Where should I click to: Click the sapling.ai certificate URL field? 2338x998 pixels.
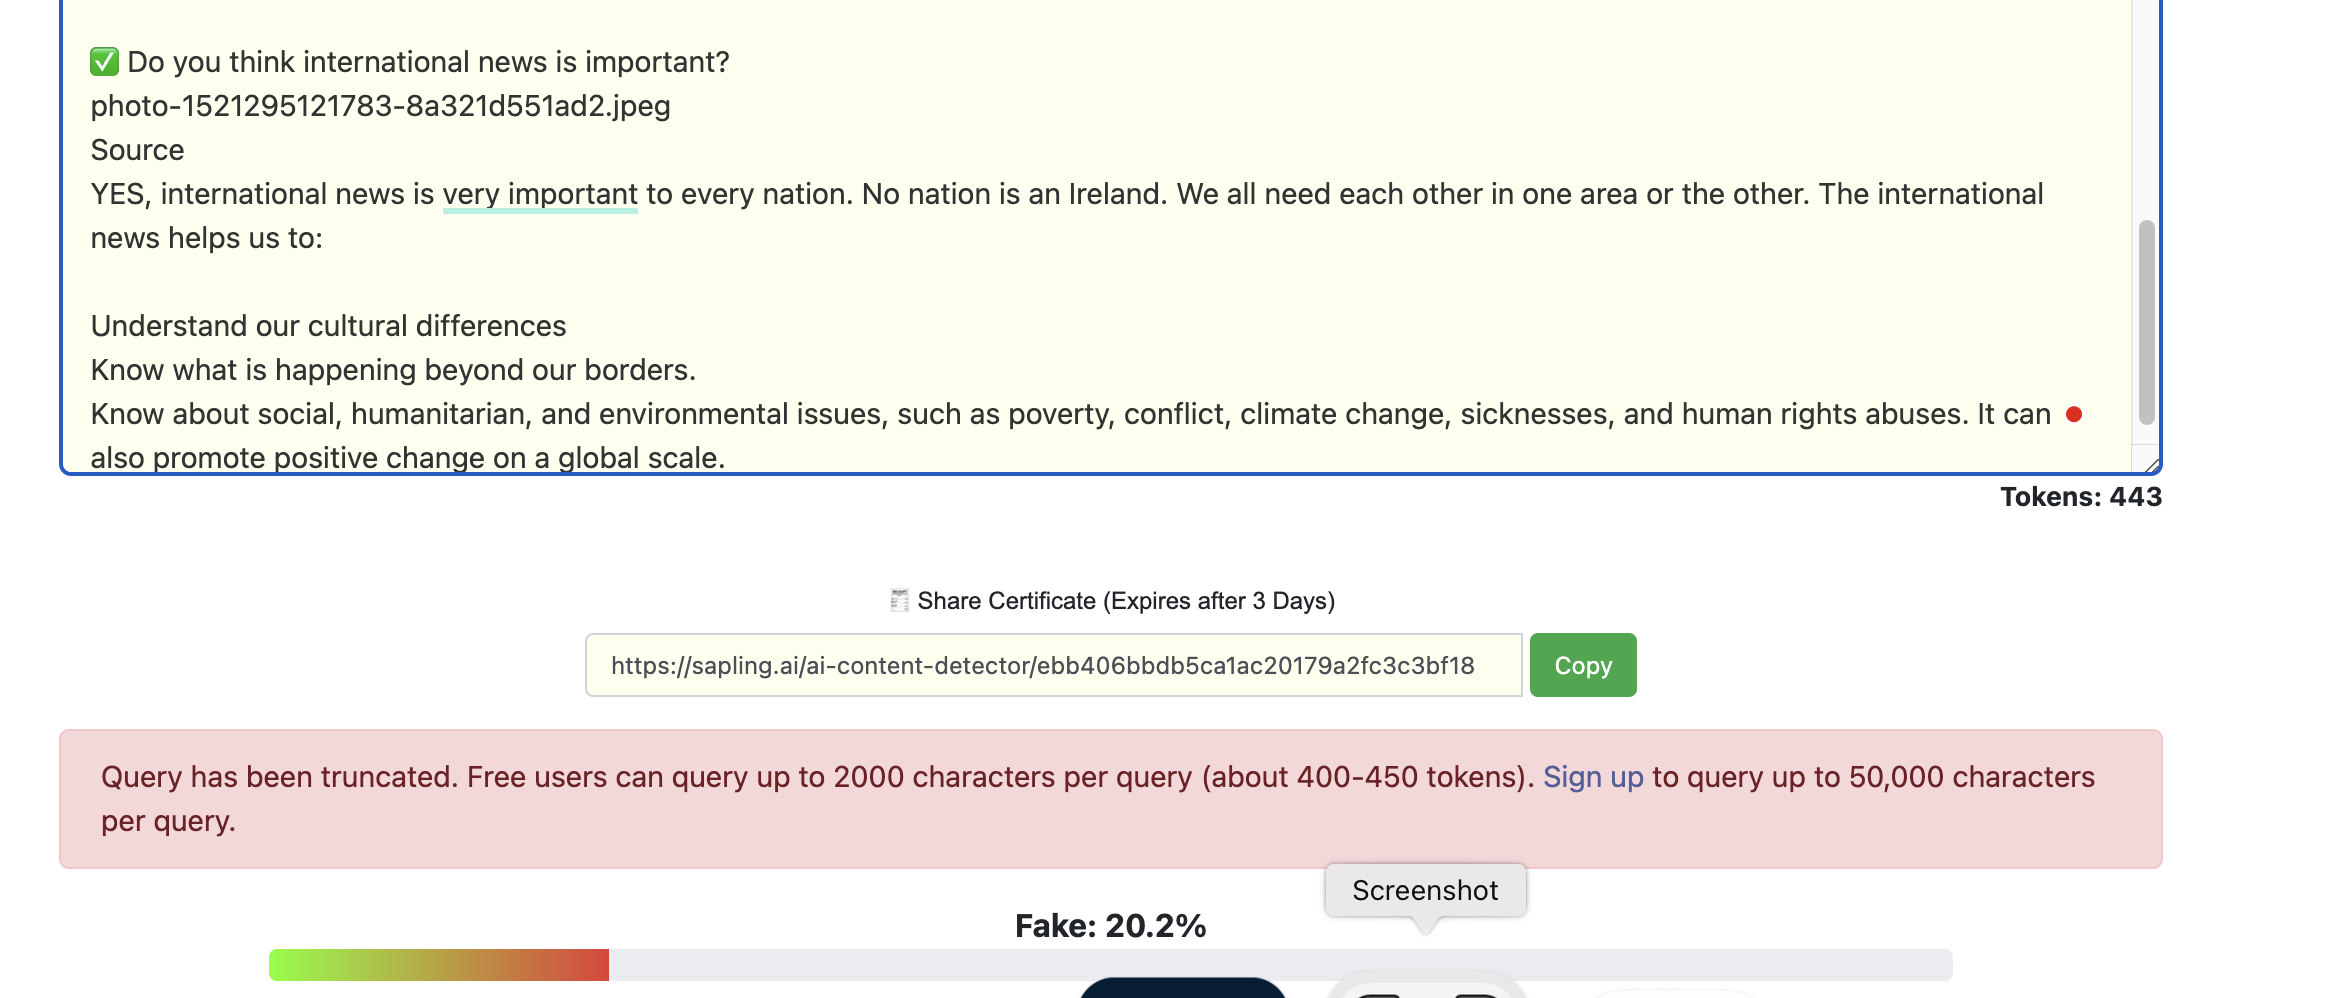pyautogui.click(x=1054, y=665)
